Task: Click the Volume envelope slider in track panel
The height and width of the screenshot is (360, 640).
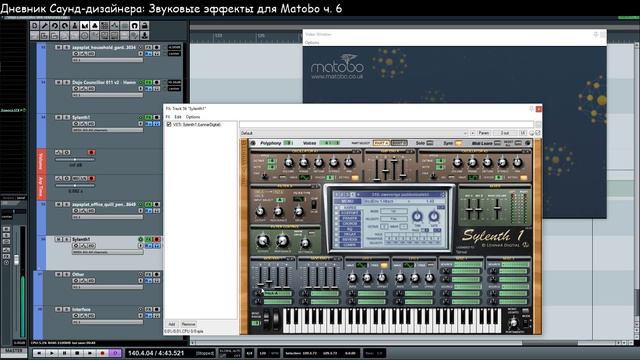Action: click(75, 160)
